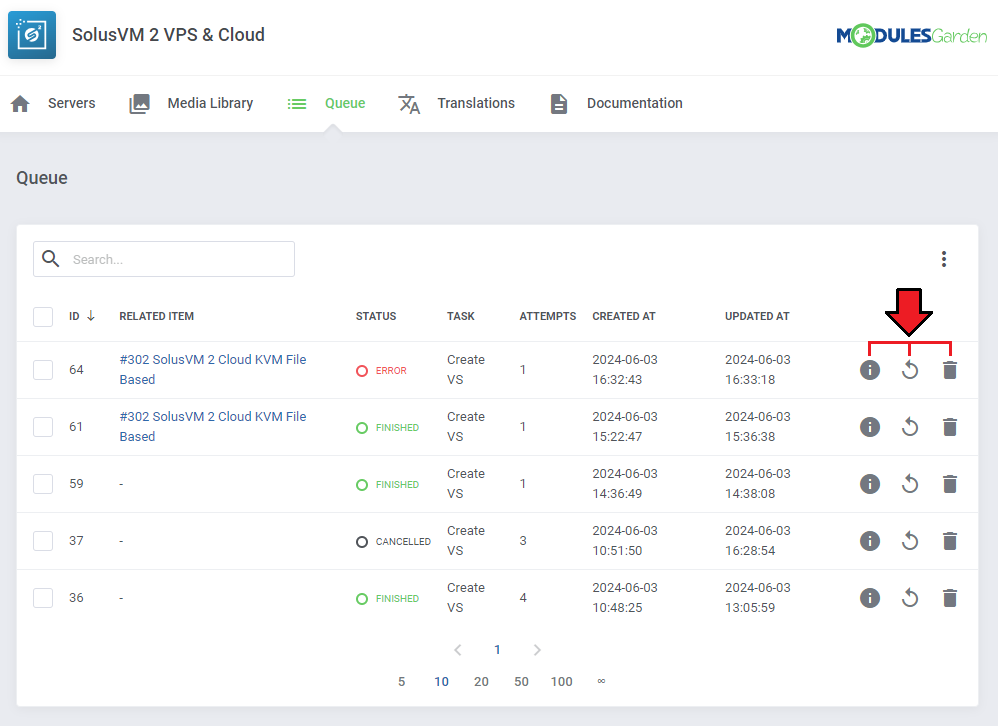Show 100 entries per page
Image resolution: width=998 pixels, height=726 pixels.
[x=561, y=681]
